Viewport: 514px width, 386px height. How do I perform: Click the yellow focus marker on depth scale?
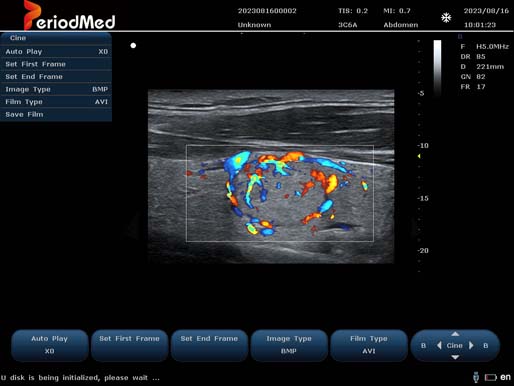(419, 156)
